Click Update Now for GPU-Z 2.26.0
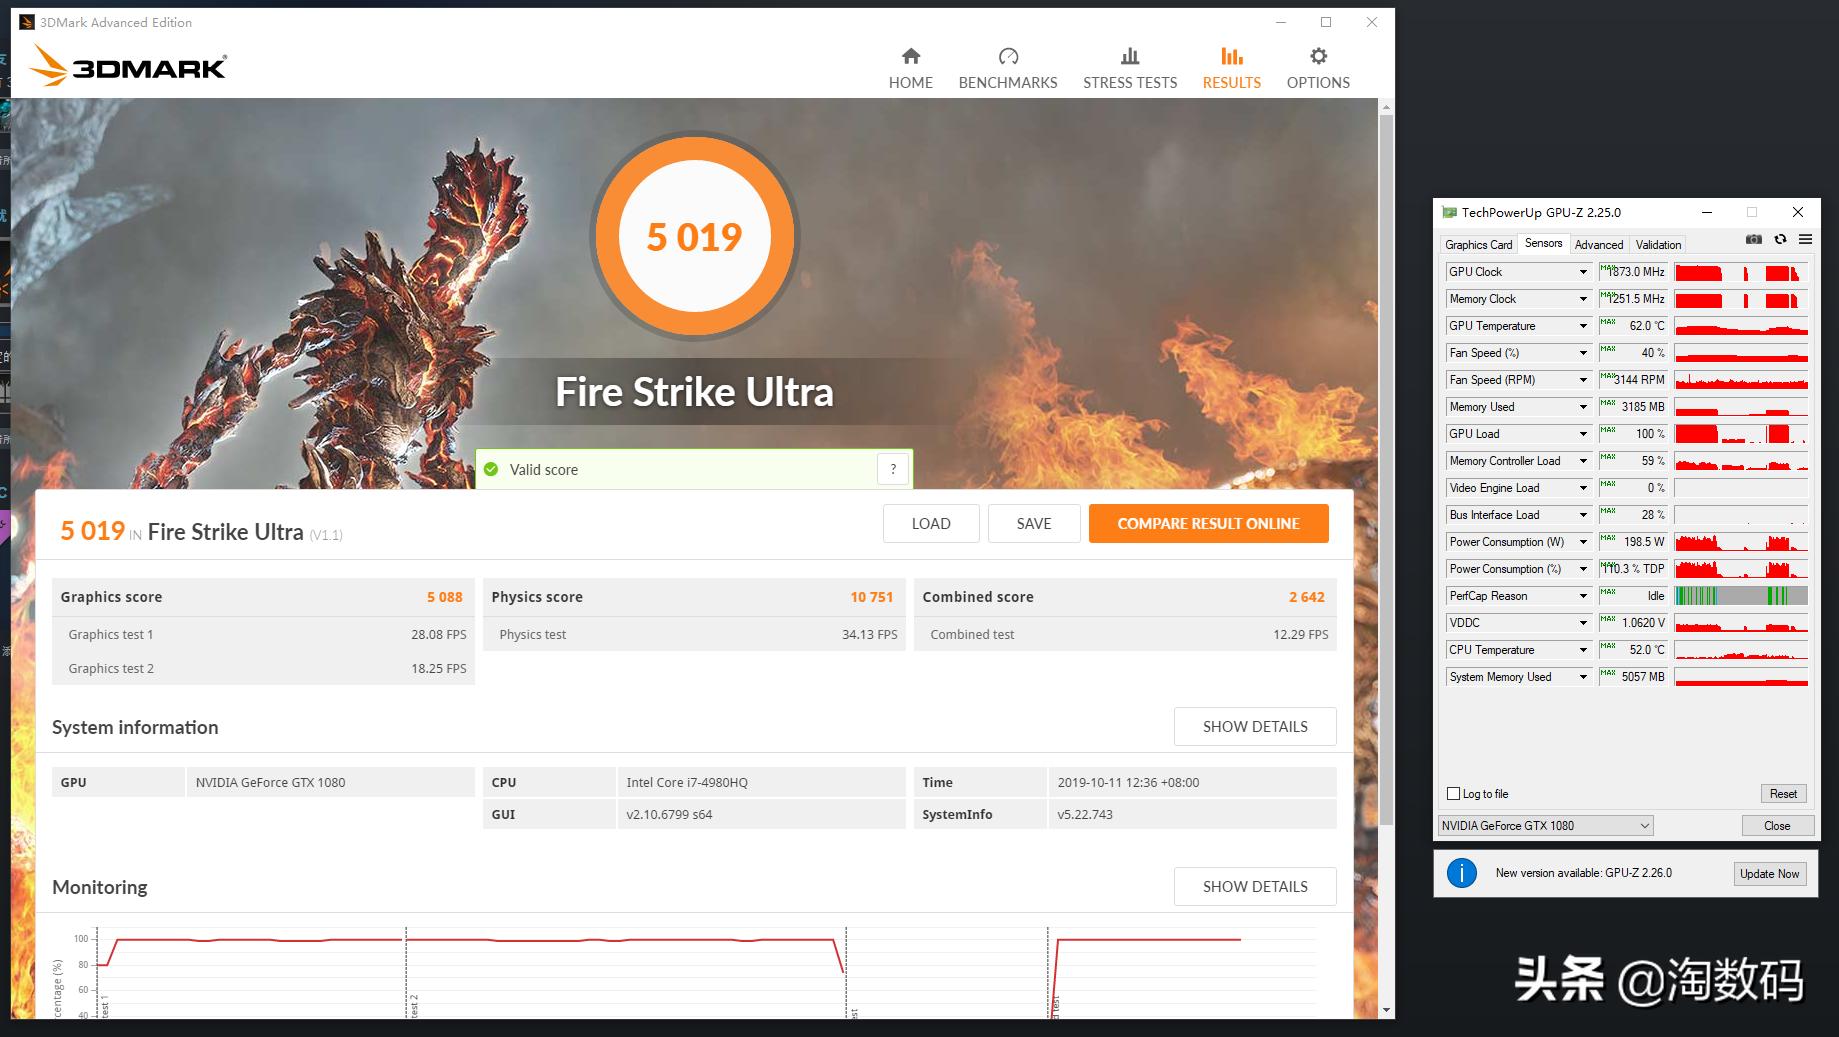Viewport: 1839px width, 1037px height. pos(1769,873)
